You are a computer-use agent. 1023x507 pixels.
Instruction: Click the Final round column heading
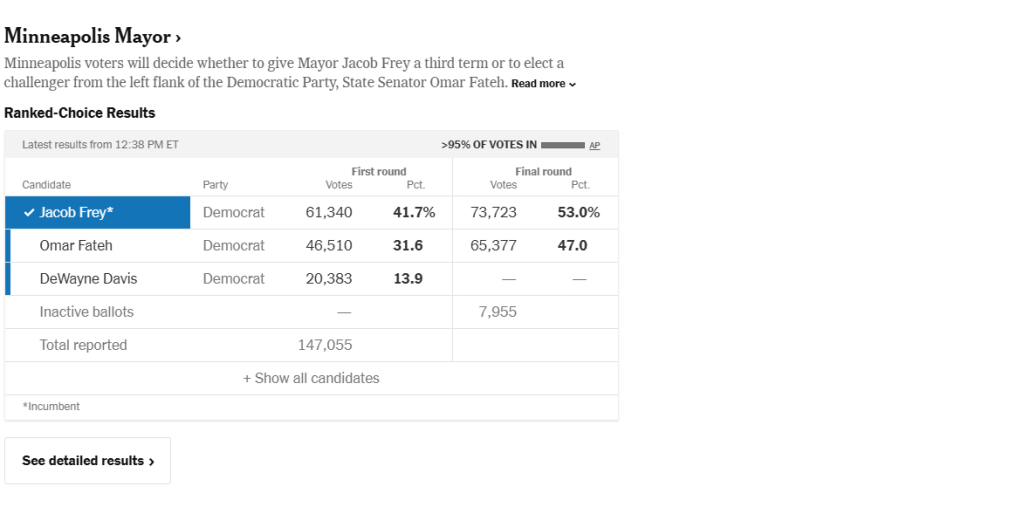pos(543,172)
